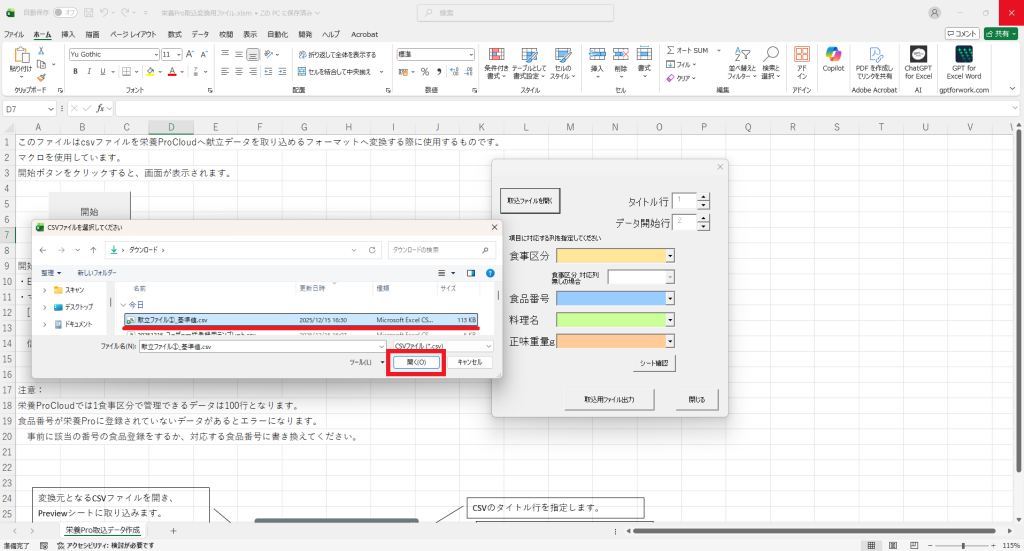Image resolution: width=1024 pixels, height=551 pixels.
Task: Expand the デスクトップ tree node
Action: point(44,306)
